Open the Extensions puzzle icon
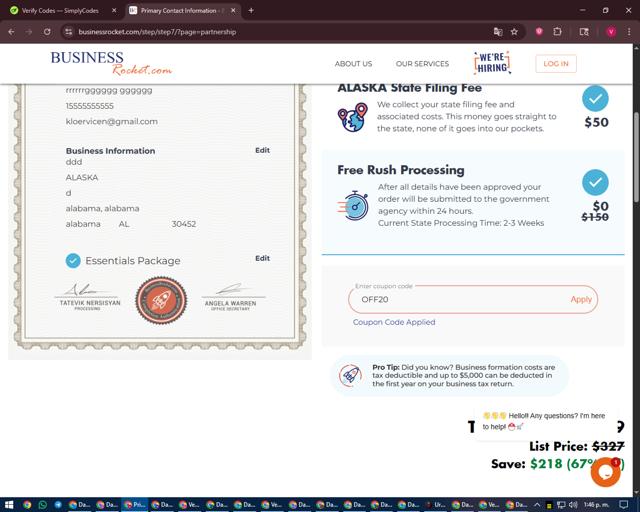Image resolution: width=640 pixels, height=512 pixels. coord(557,31)
